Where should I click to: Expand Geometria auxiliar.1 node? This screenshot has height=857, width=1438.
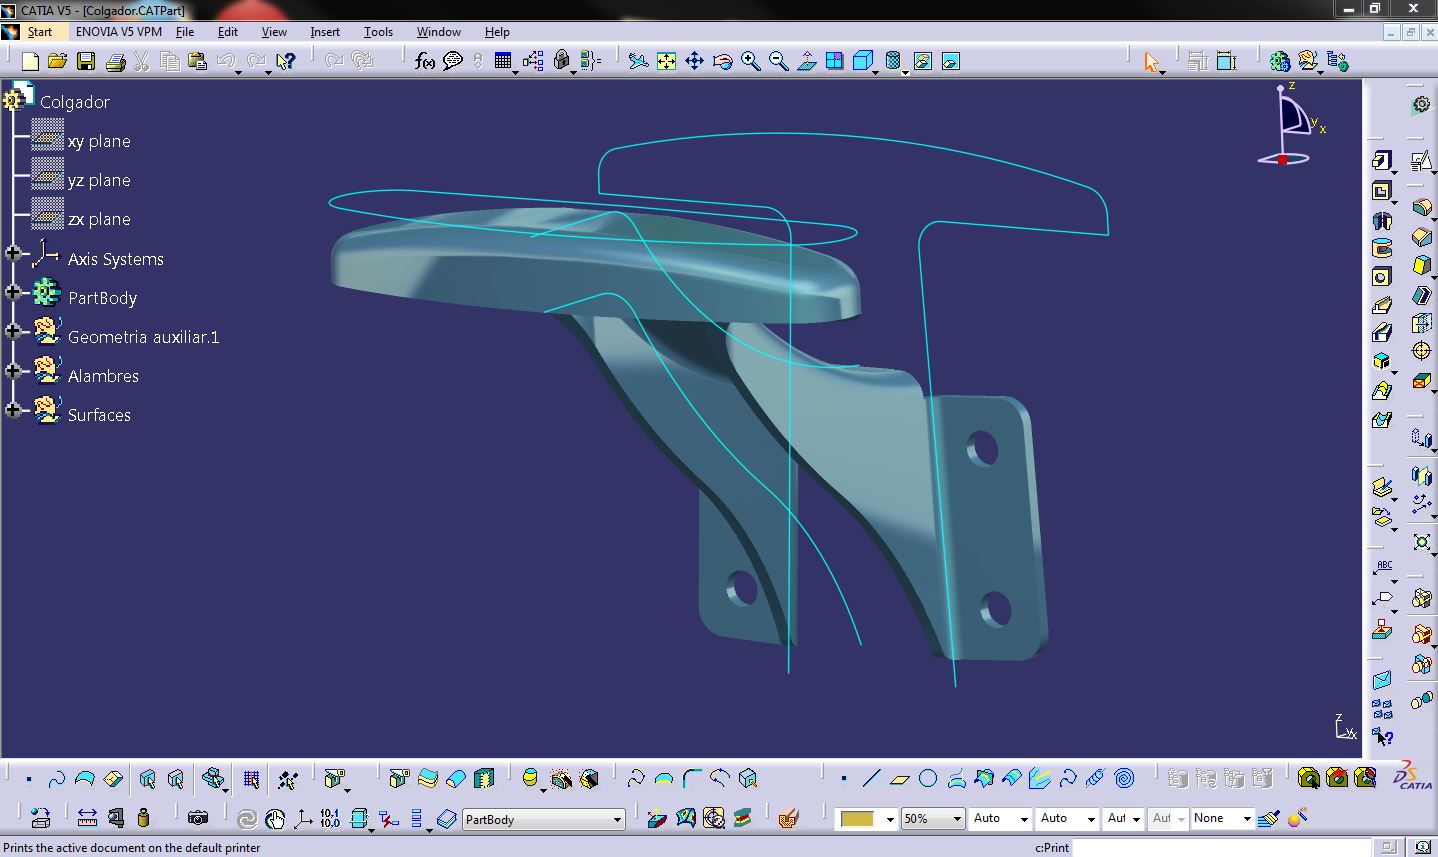click(x=13, y=332)
